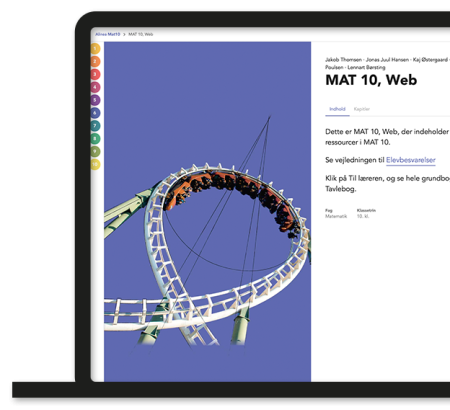
Task: Open chapter 10 yellow circle
Action: (95, 164)
